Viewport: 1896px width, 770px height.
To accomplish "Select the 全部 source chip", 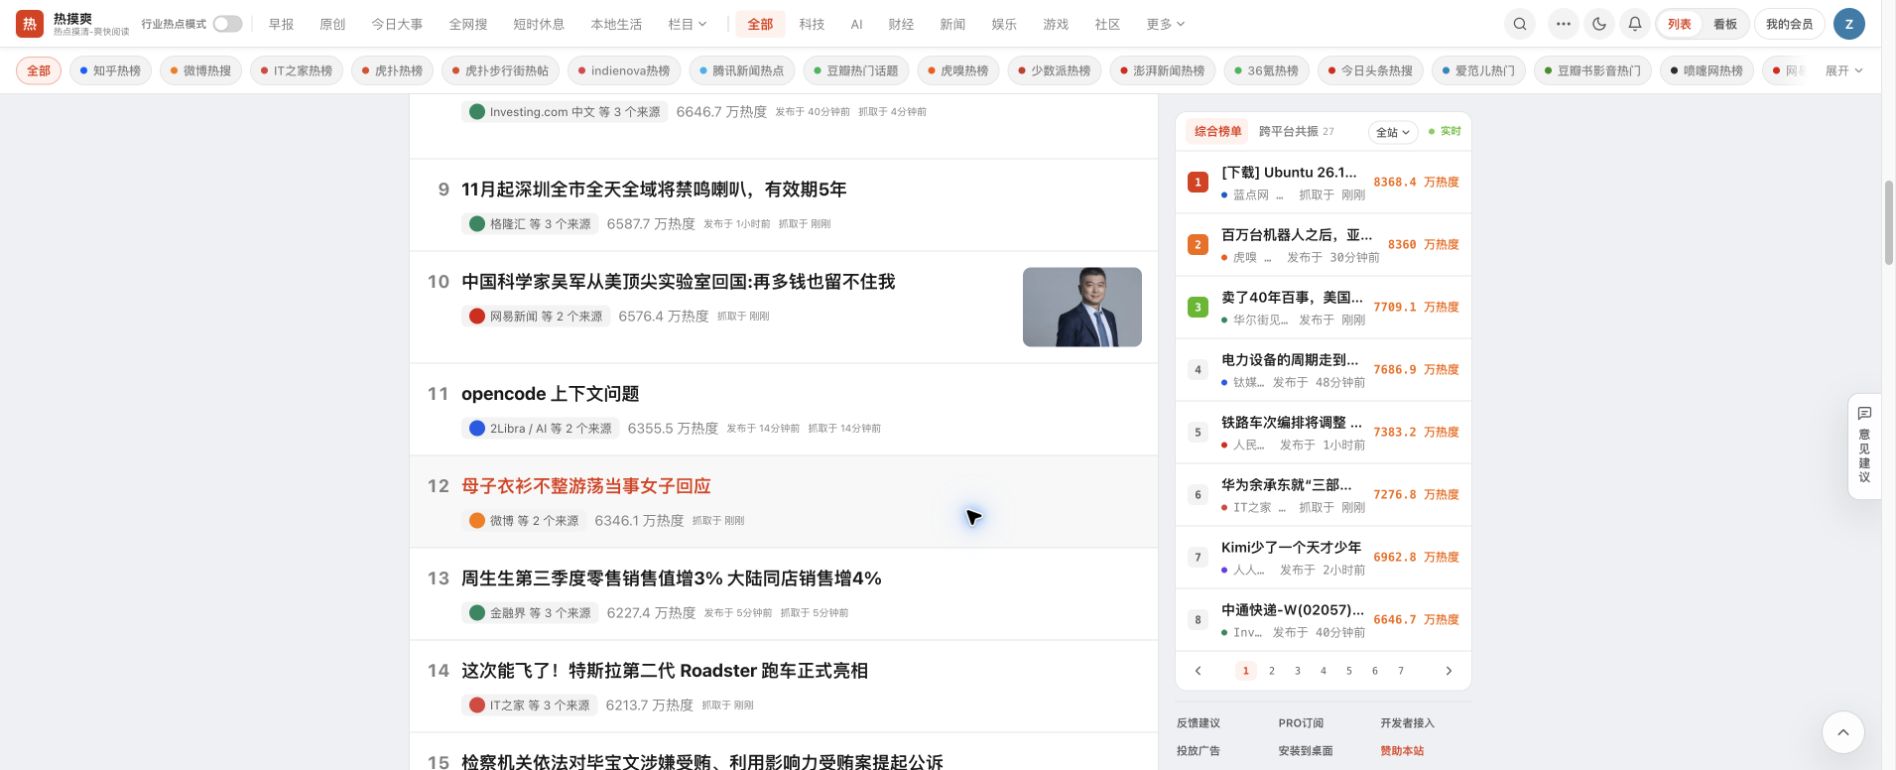I will click(38, 71).
